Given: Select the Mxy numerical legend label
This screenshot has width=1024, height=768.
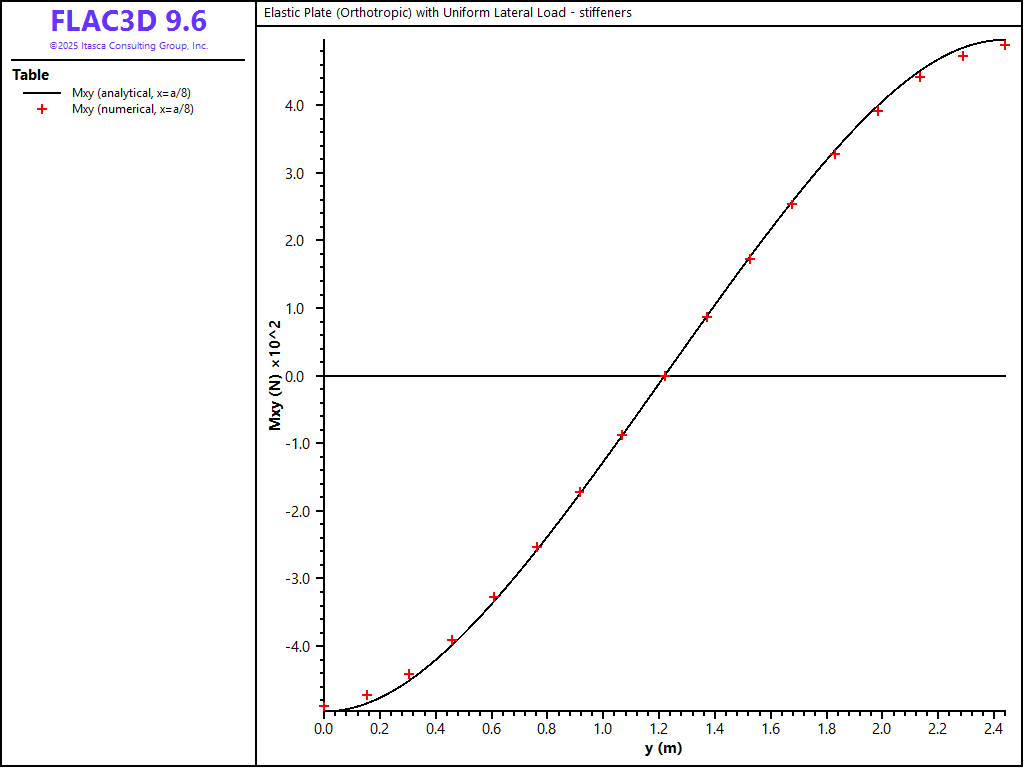Looking at the screenshot, I should click(x=132, y=109).
